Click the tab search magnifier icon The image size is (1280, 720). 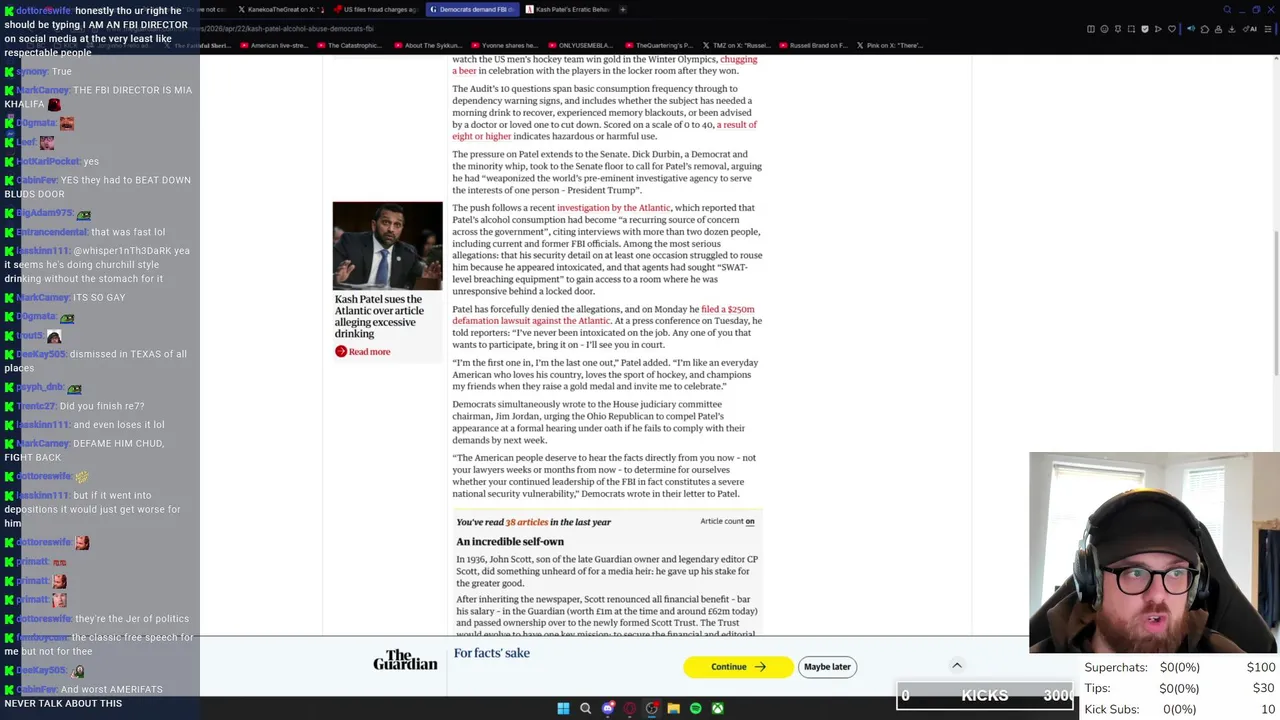click(x=1227, y=10)
